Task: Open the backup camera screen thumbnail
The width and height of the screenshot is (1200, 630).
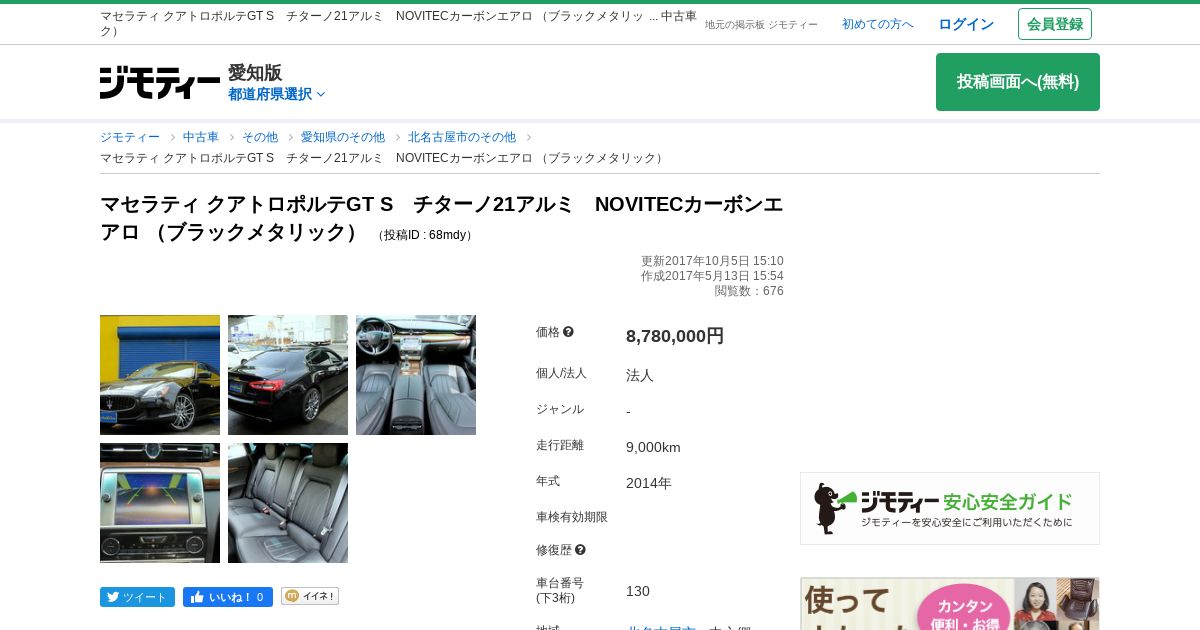Action: (x=160, y=503)
